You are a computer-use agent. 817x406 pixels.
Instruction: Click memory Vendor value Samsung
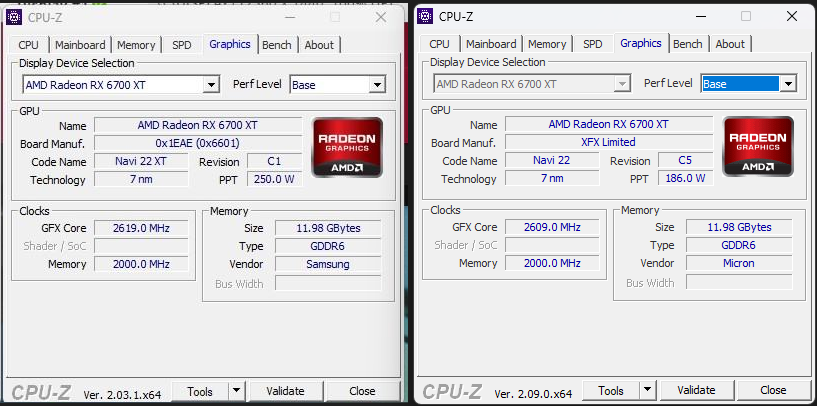tap(328, 264)
